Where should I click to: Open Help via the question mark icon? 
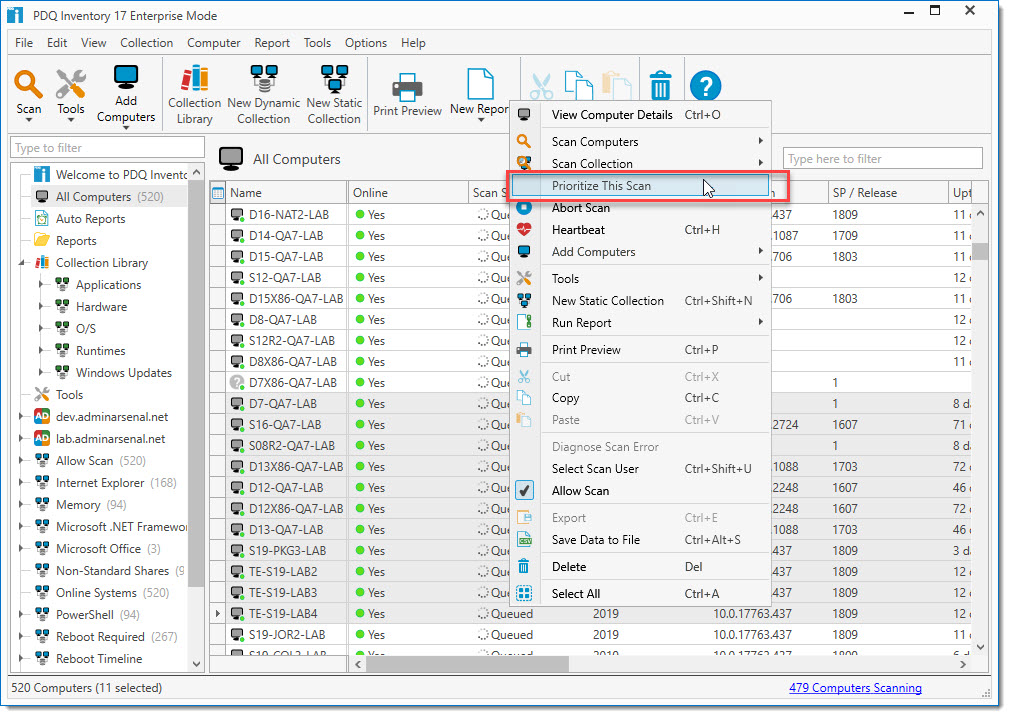[705, 86]
